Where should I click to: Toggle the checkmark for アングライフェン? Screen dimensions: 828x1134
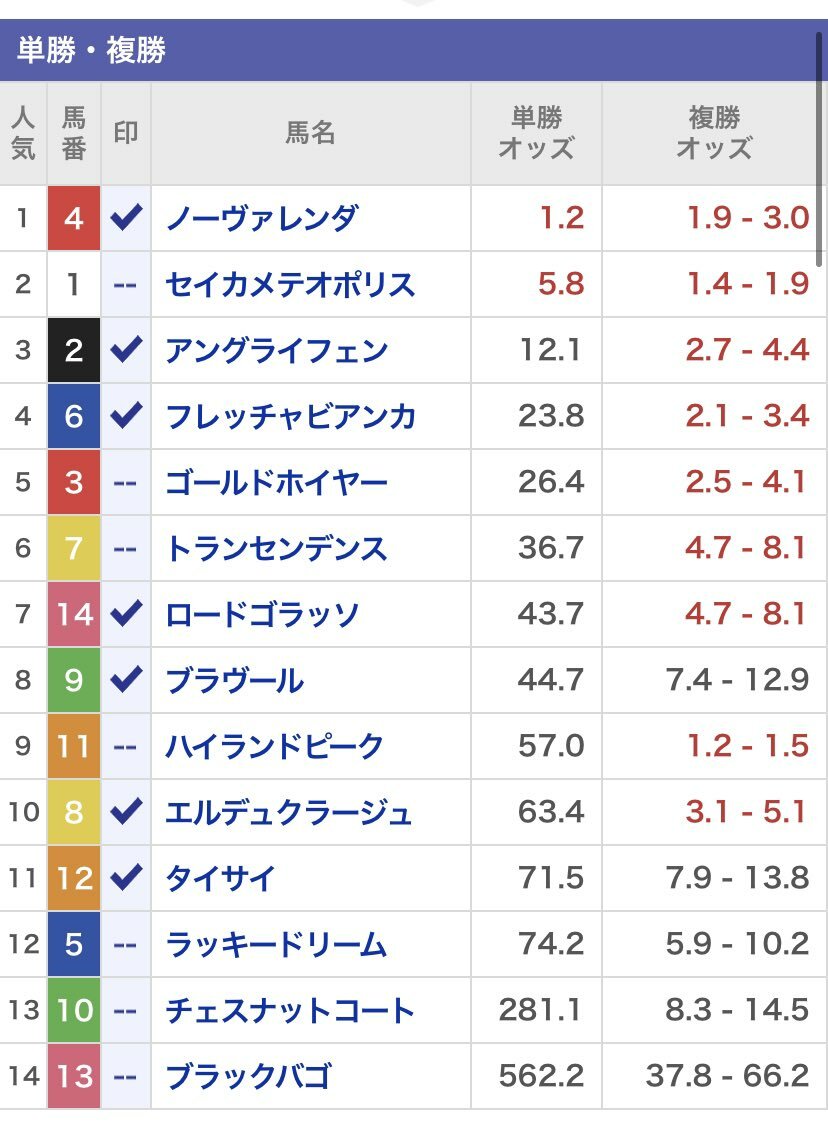click(x=126, y=350)
